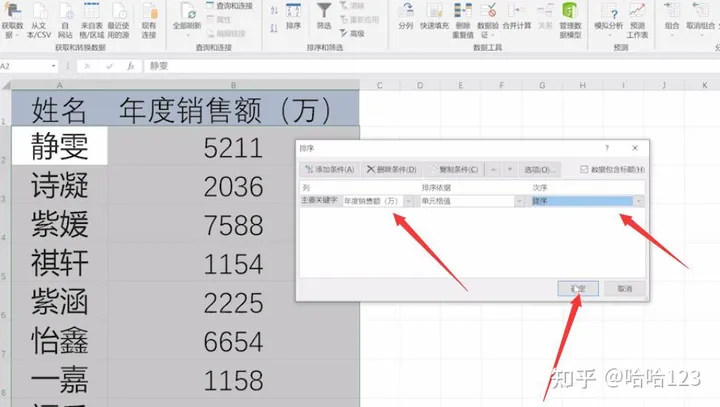
Task: Select cell with value 6654
Action: pos(233,340)
